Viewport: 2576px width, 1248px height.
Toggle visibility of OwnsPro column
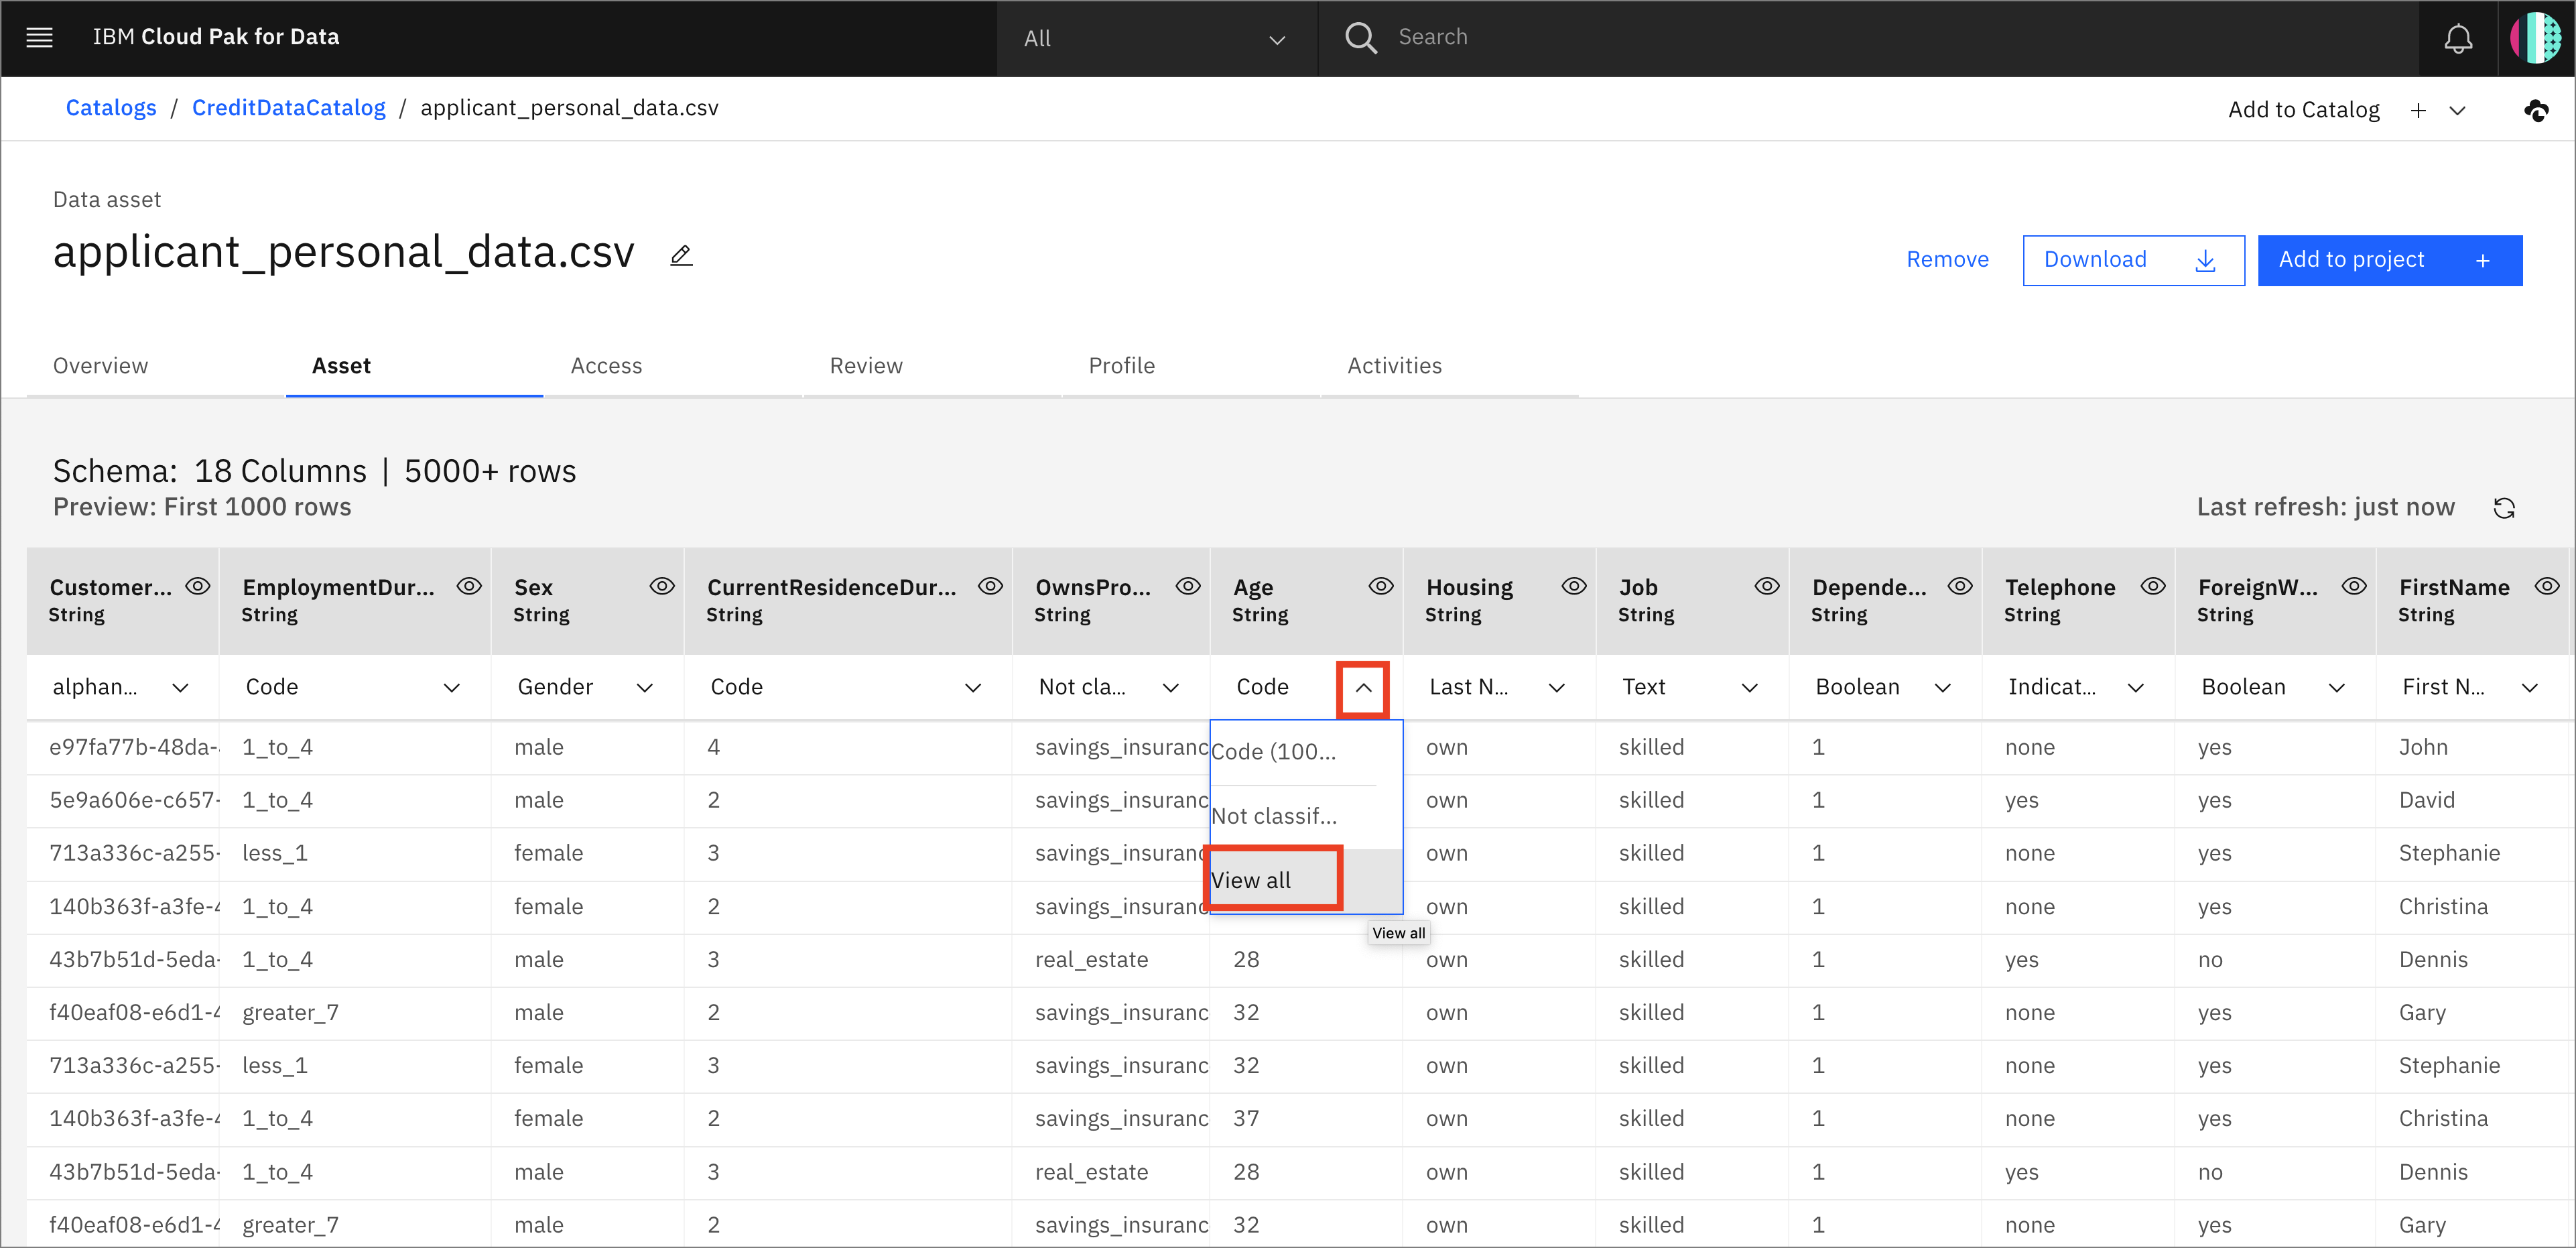[x=1187, y=586]
